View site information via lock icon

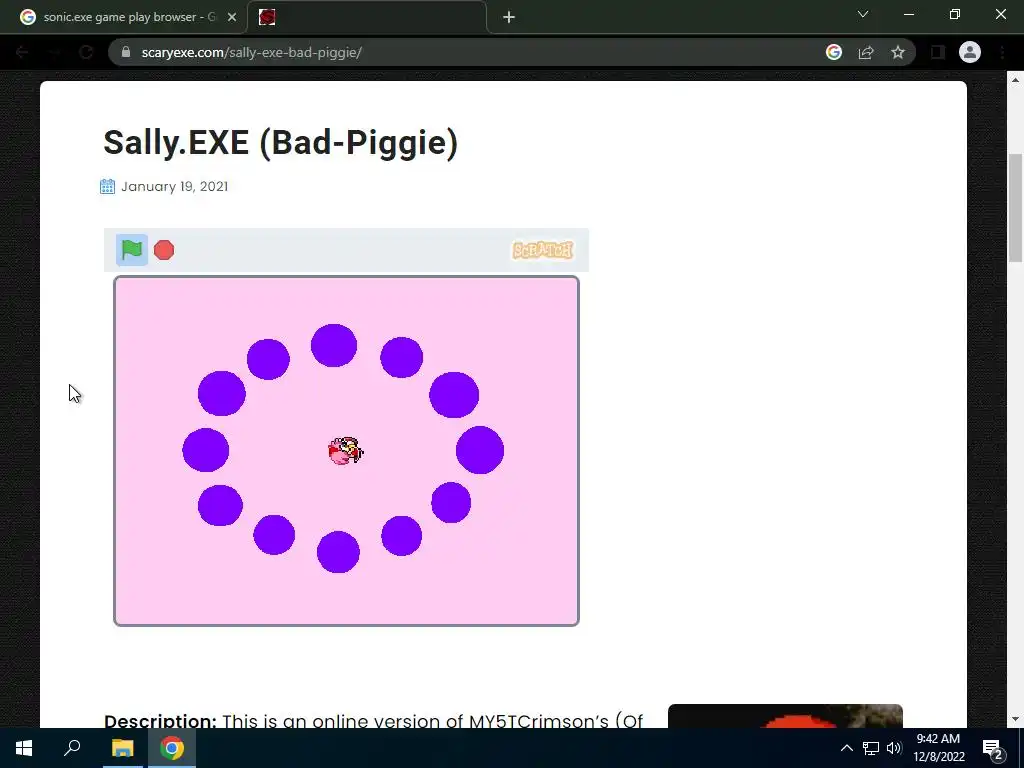(x=126, y=52)
